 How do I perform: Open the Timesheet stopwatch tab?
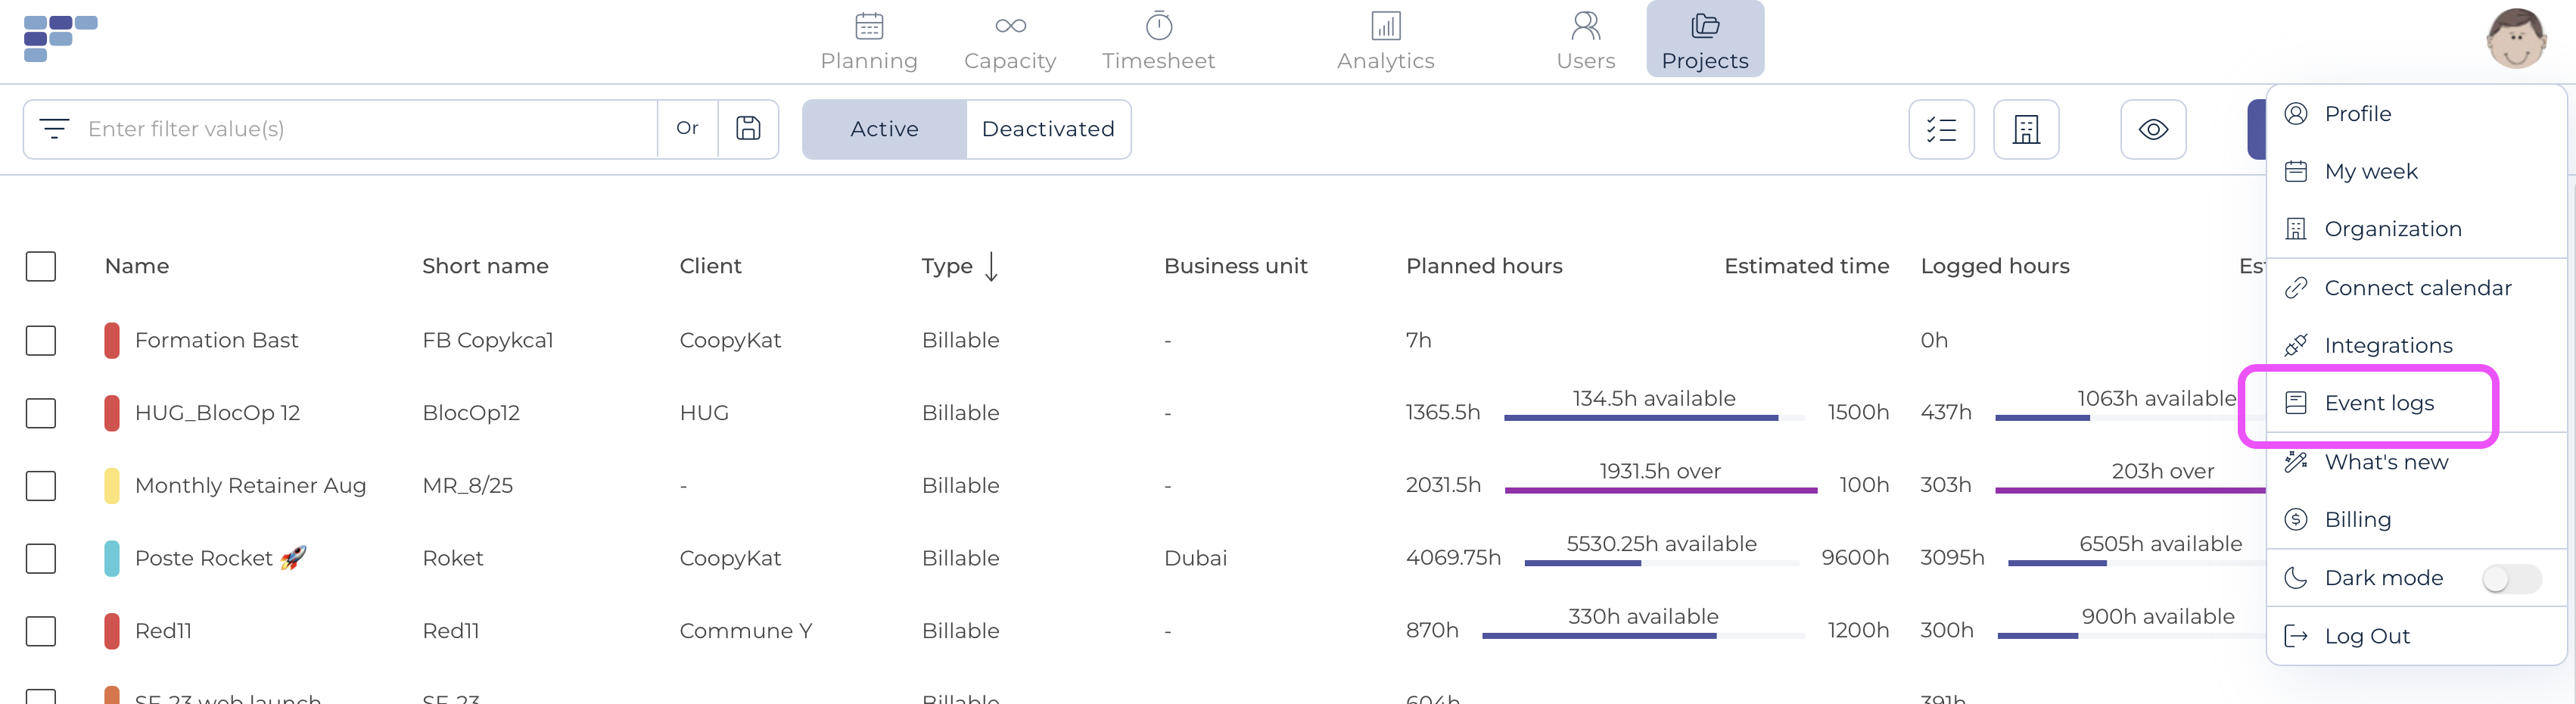click(x=1158, y=40)
